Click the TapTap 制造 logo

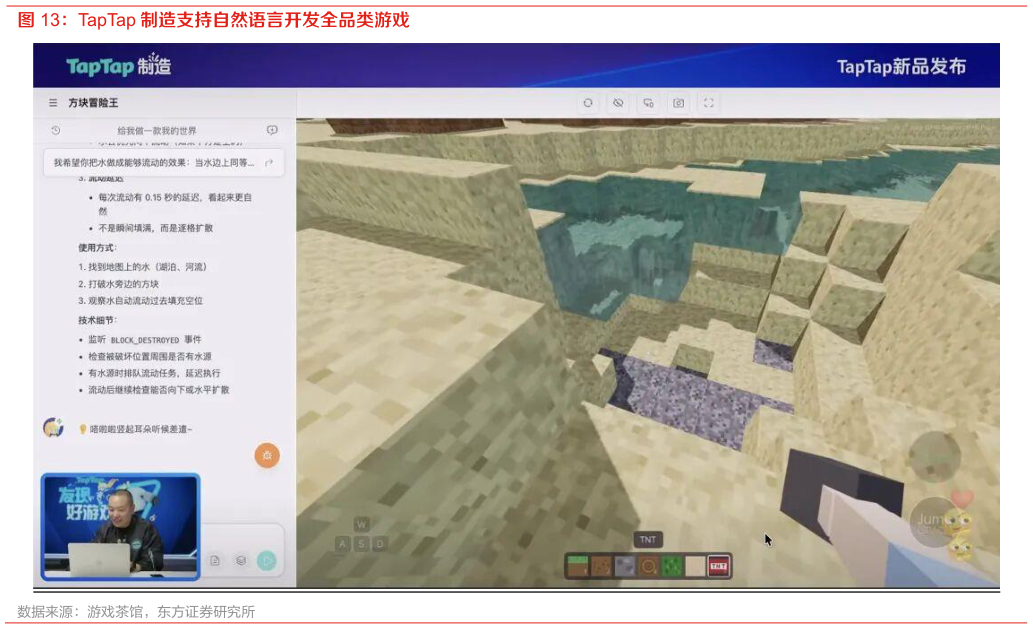point(119,65)
